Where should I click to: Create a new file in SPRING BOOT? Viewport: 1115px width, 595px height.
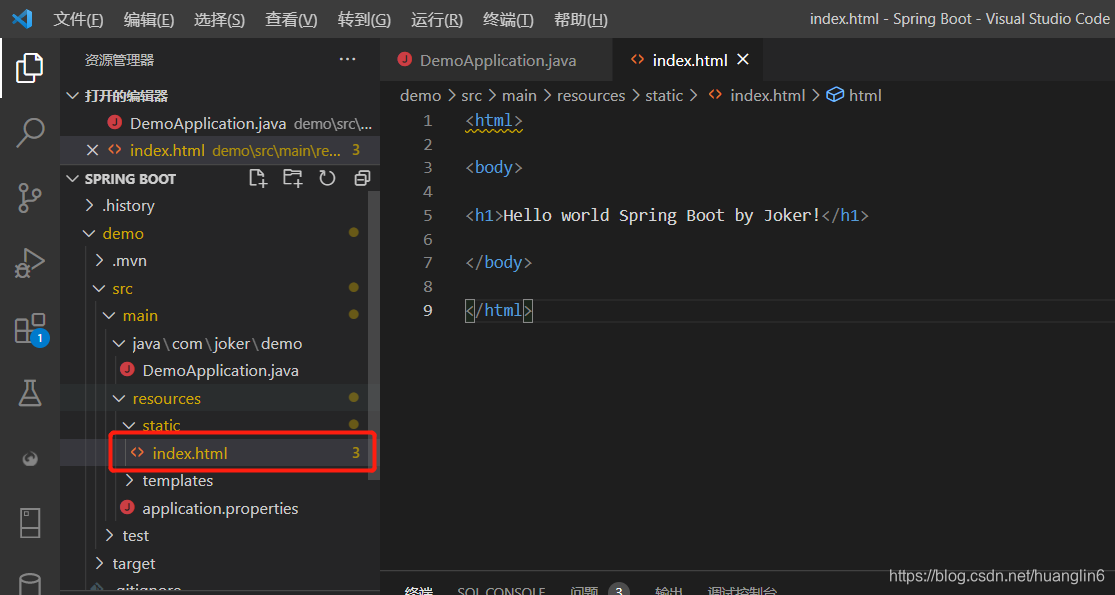[x=258, y=178]
